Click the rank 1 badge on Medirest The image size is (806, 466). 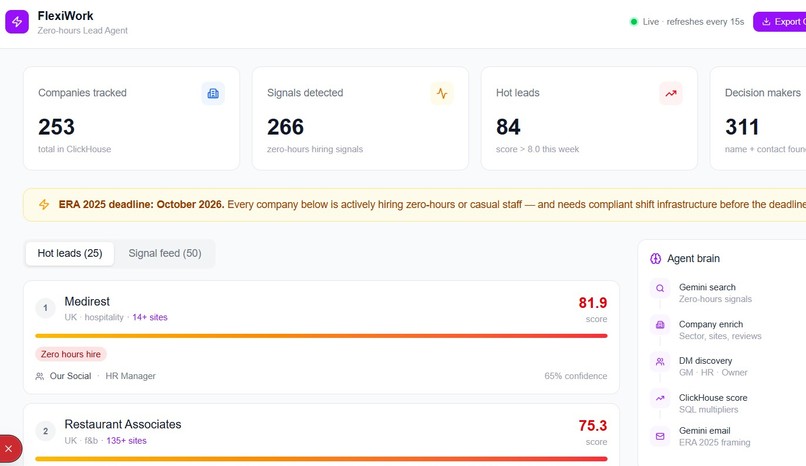(45, 308)
